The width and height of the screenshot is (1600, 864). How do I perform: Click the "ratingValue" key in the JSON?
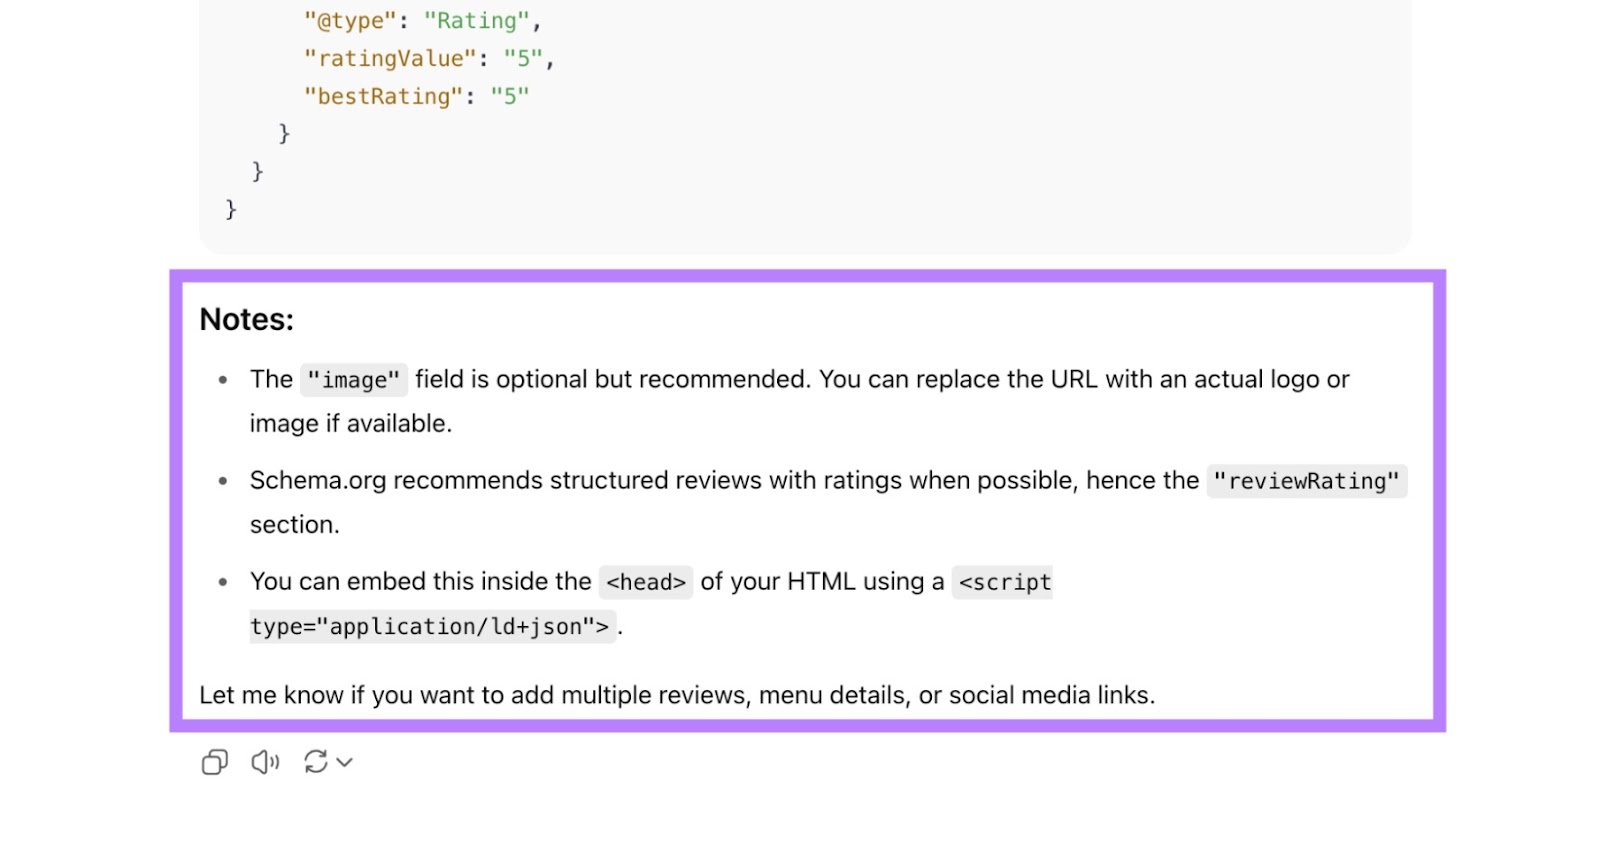[x=385, y=59]
